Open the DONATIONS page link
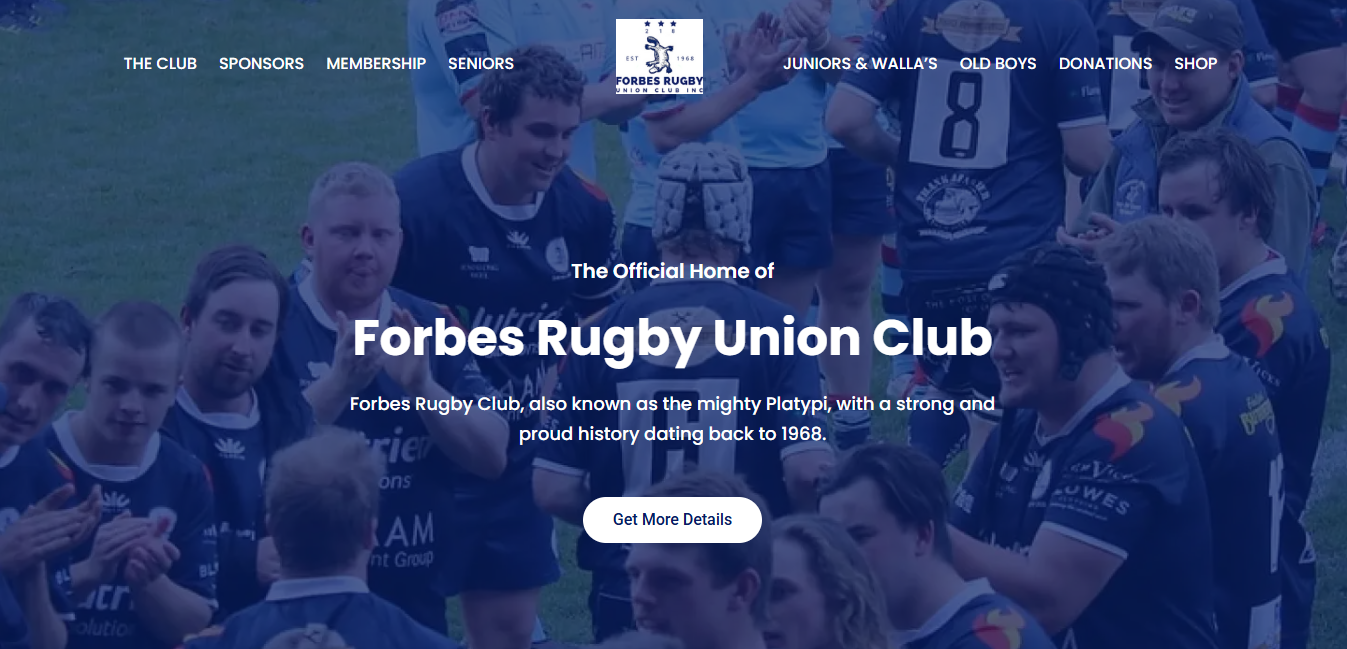The image size is (1347, 649). click(1105, 63)
